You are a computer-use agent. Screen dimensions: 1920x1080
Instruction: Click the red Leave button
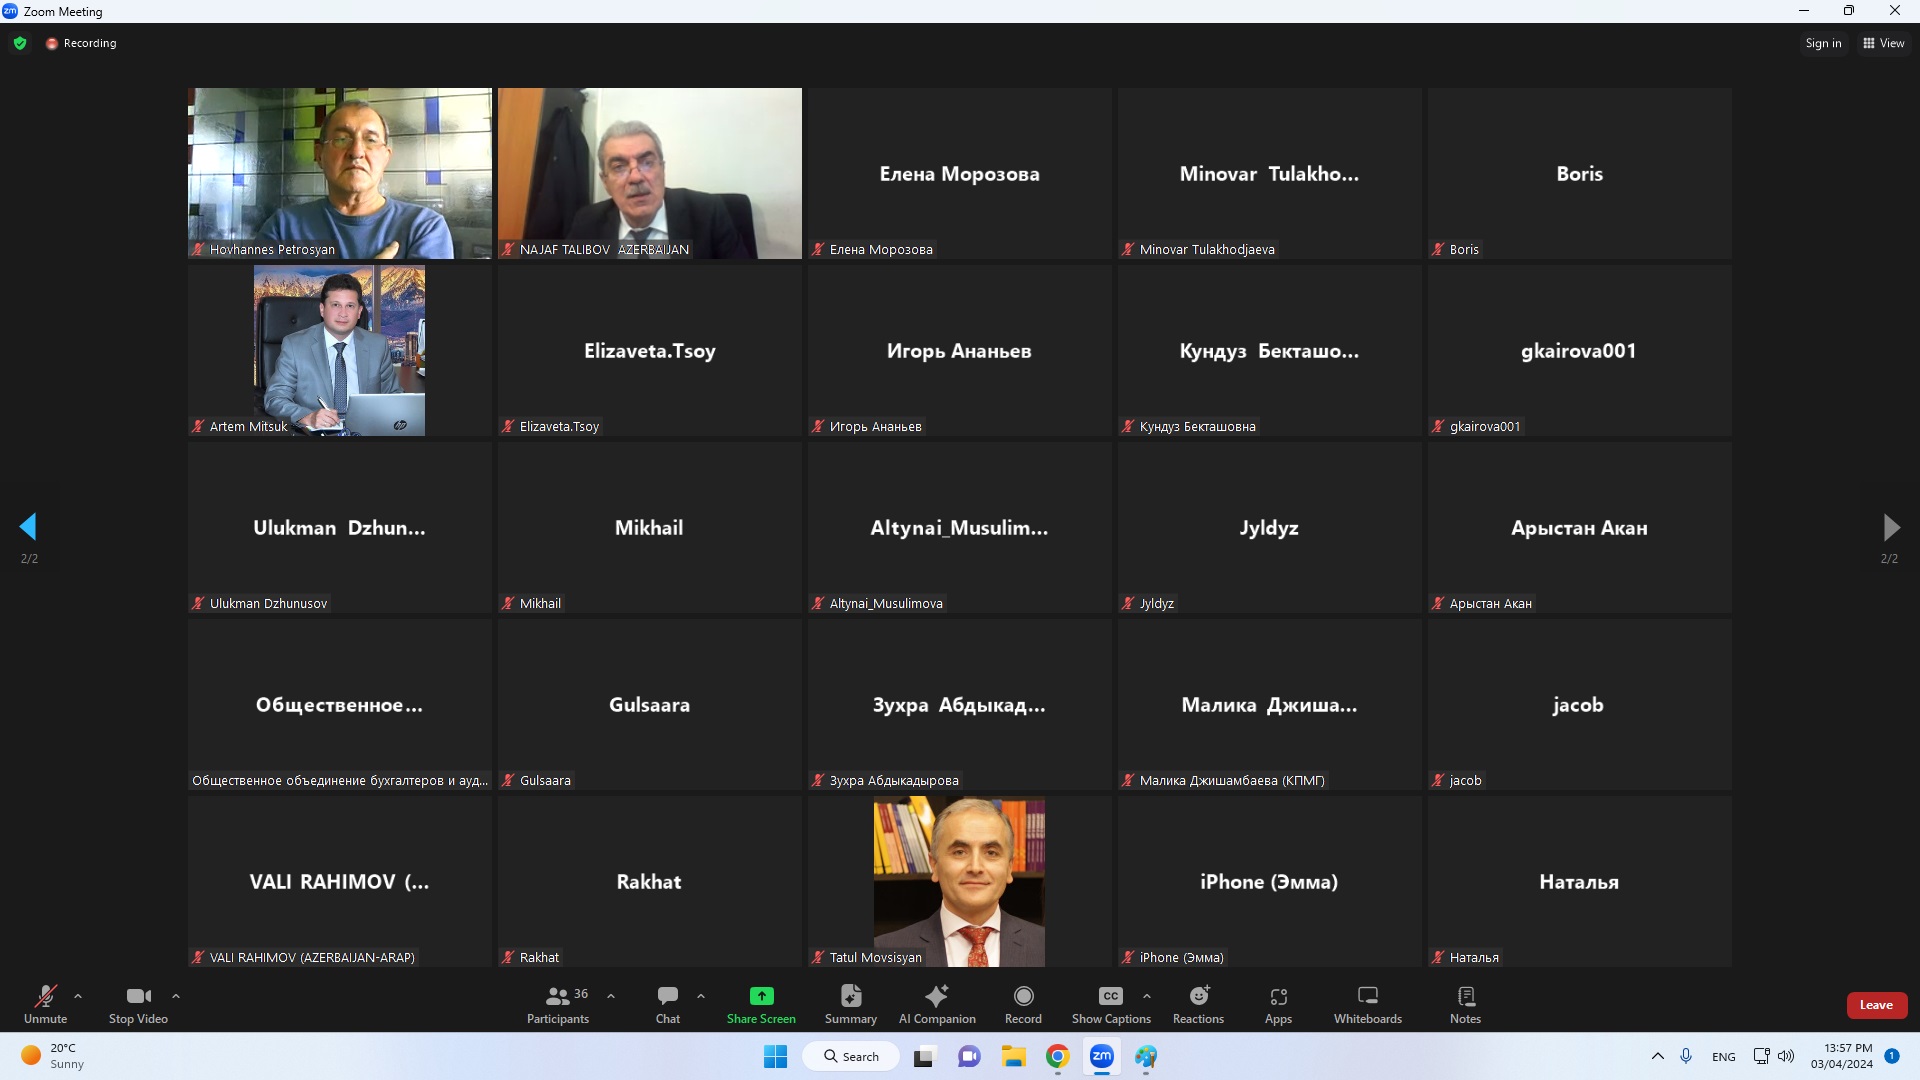(1876, 1005)
